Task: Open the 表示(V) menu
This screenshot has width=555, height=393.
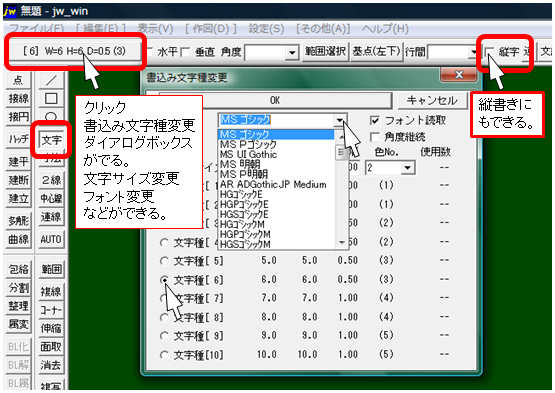Action: [x=155, y=28]
